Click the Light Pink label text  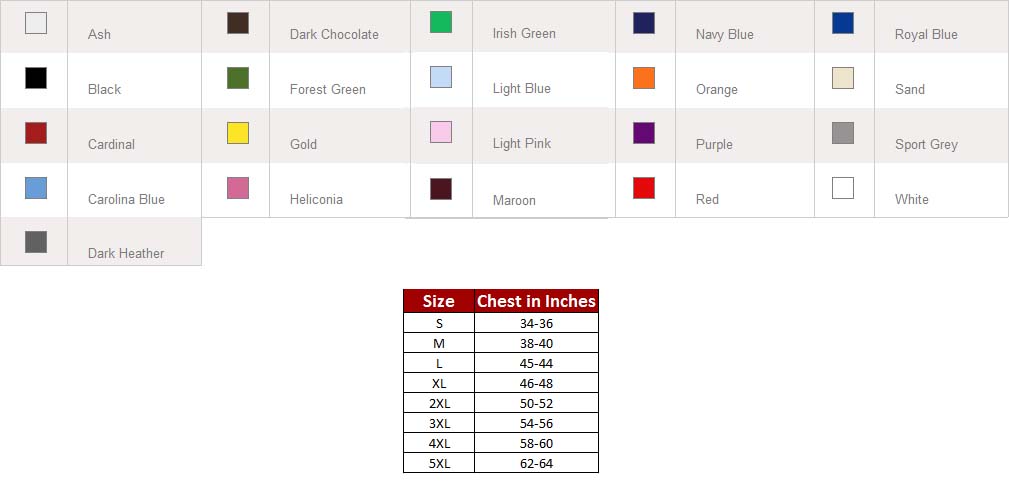coord(522,143)
